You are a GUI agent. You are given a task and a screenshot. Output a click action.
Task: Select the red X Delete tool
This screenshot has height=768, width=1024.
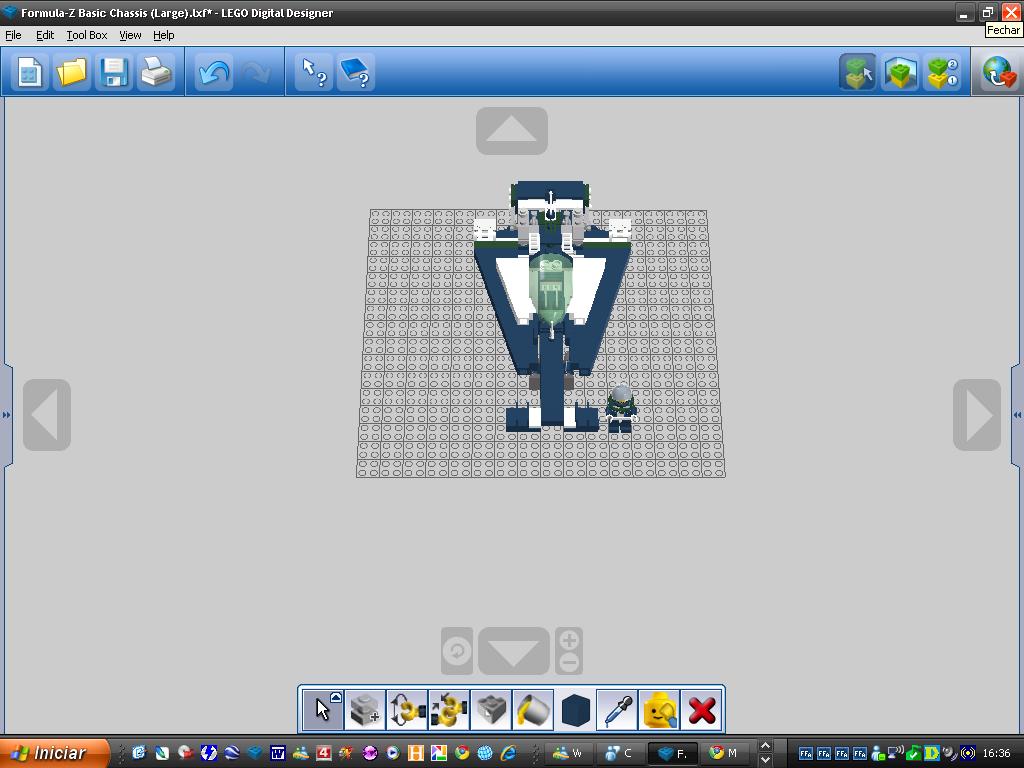(701, 710)
